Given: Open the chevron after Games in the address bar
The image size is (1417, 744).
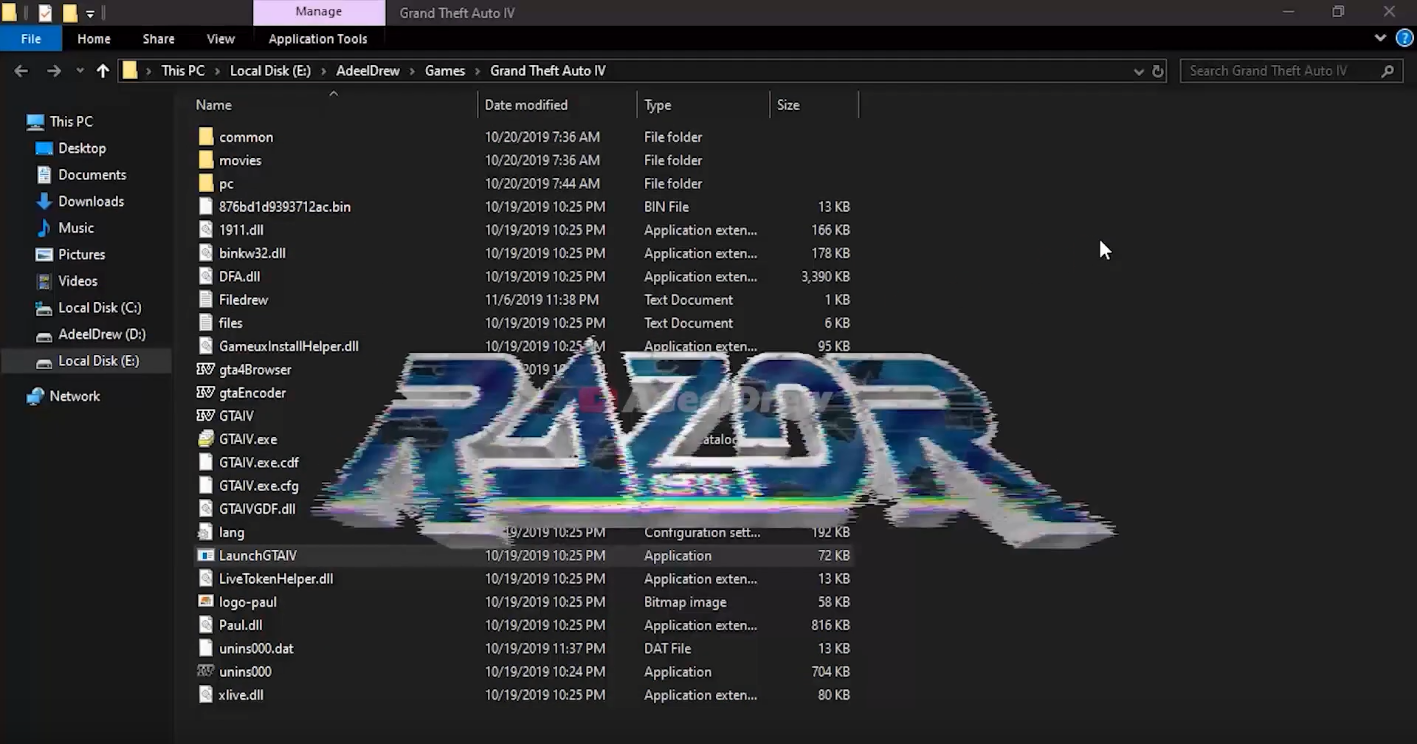Looking at the screenshot, I should tap(477, 71).
